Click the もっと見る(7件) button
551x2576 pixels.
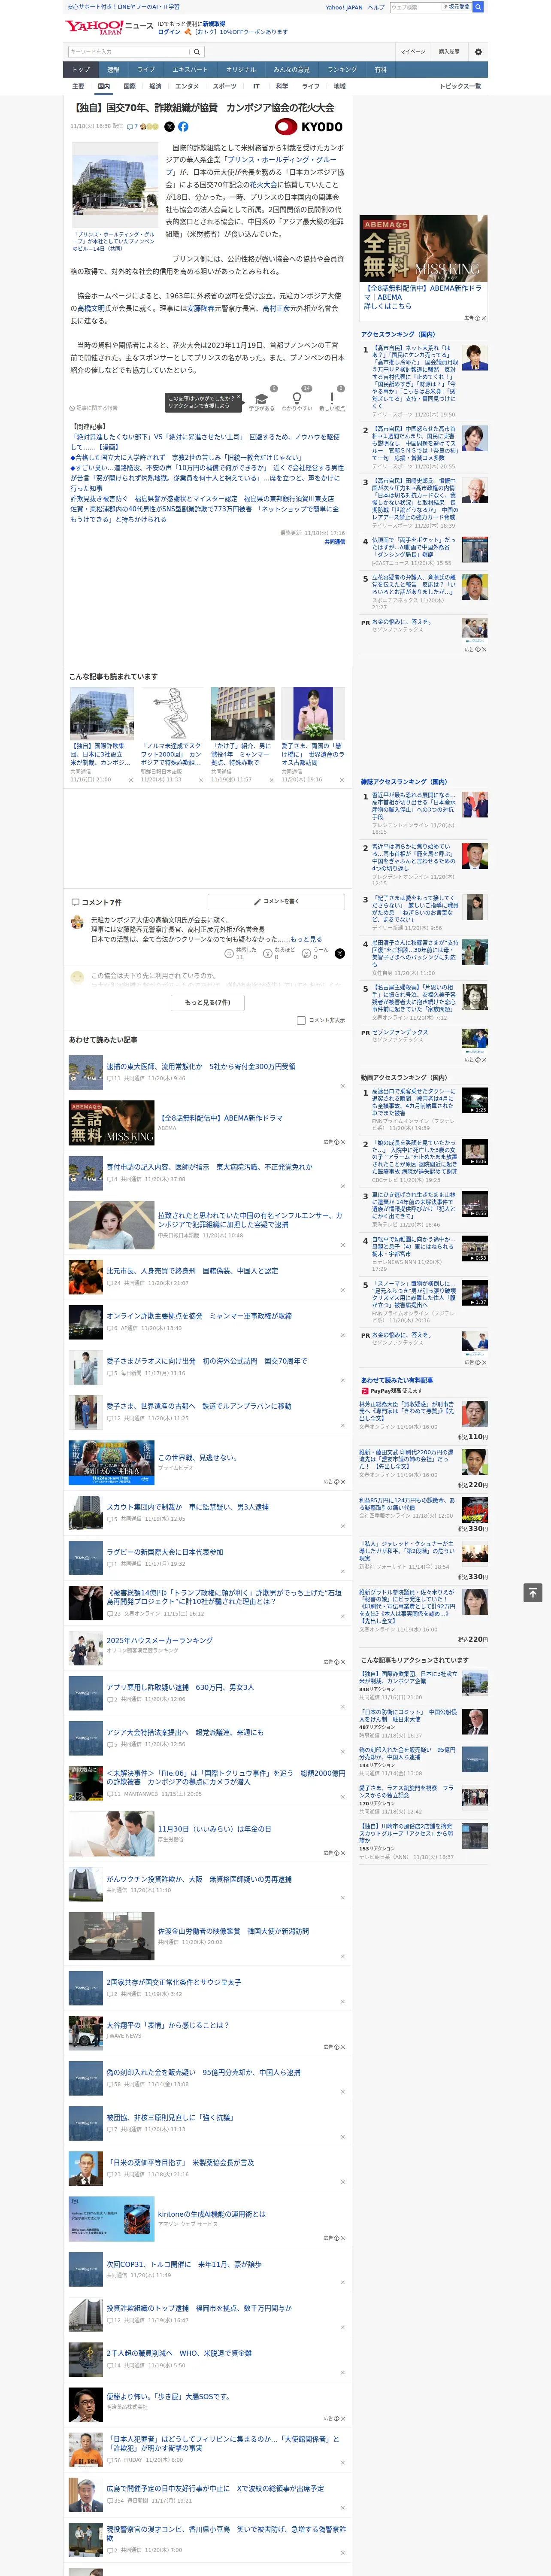coord(208,1003)
